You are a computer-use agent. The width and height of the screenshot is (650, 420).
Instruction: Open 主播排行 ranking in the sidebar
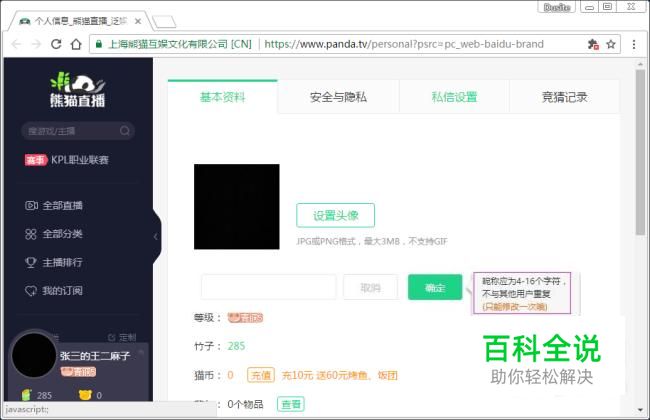click(54, 262)
